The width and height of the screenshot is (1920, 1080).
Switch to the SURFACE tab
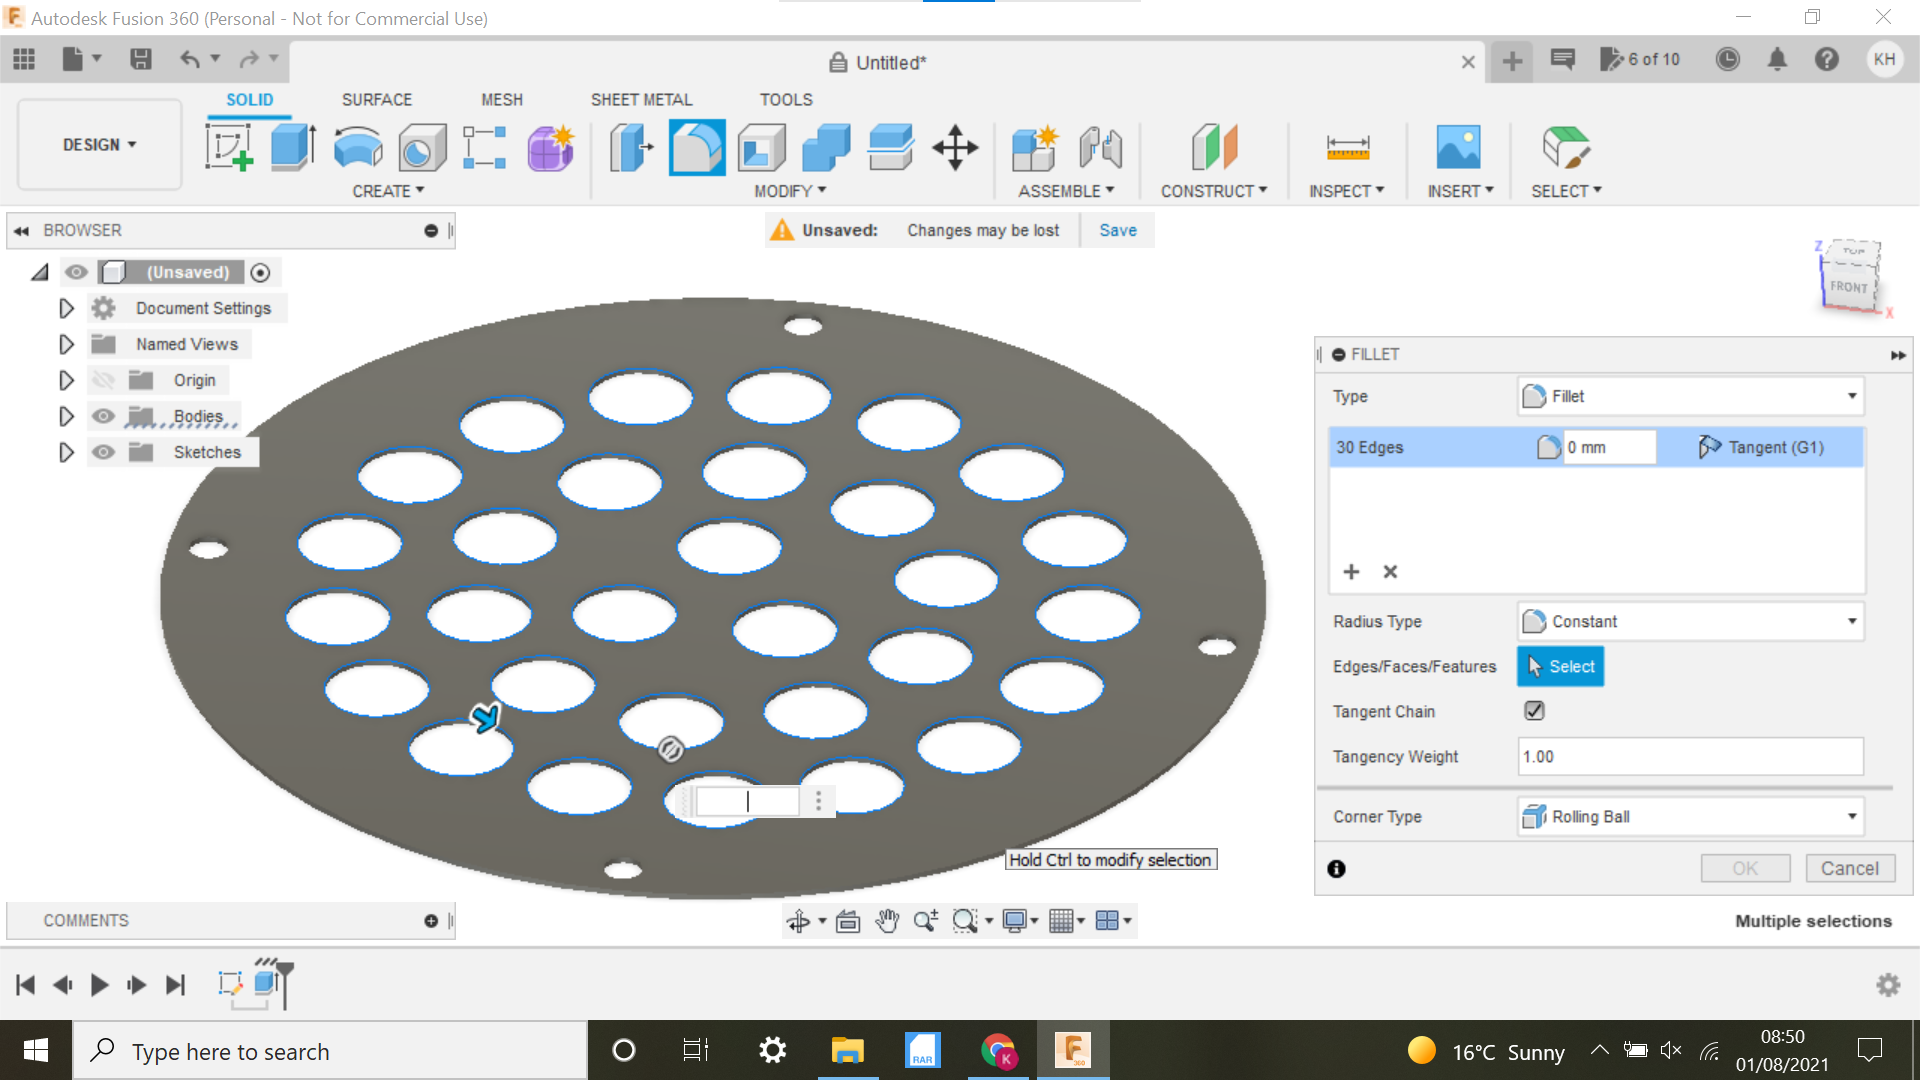point(377,99)
